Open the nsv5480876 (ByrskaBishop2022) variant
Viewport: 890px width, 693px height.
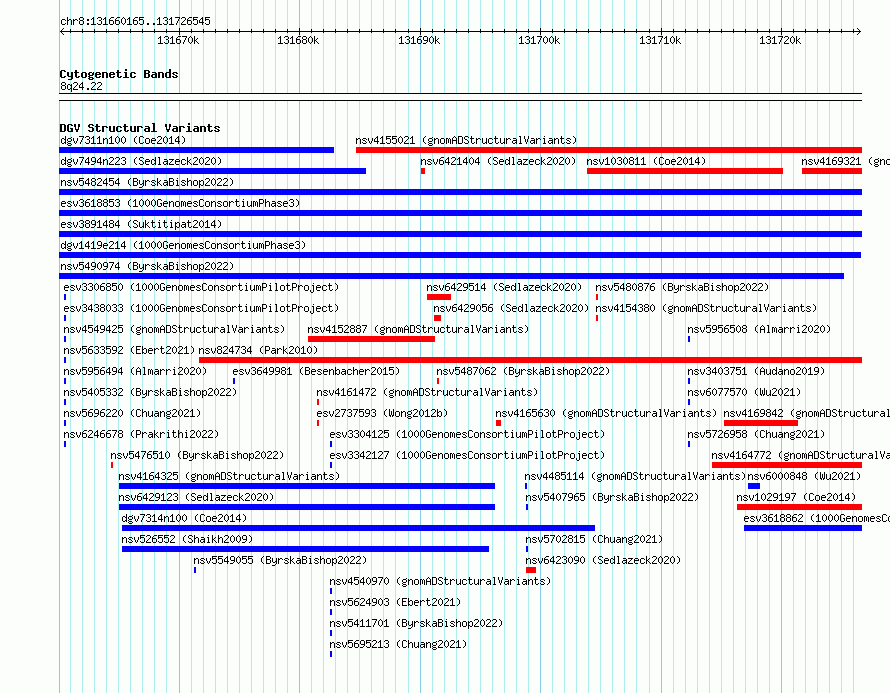(x=682, y=287)
